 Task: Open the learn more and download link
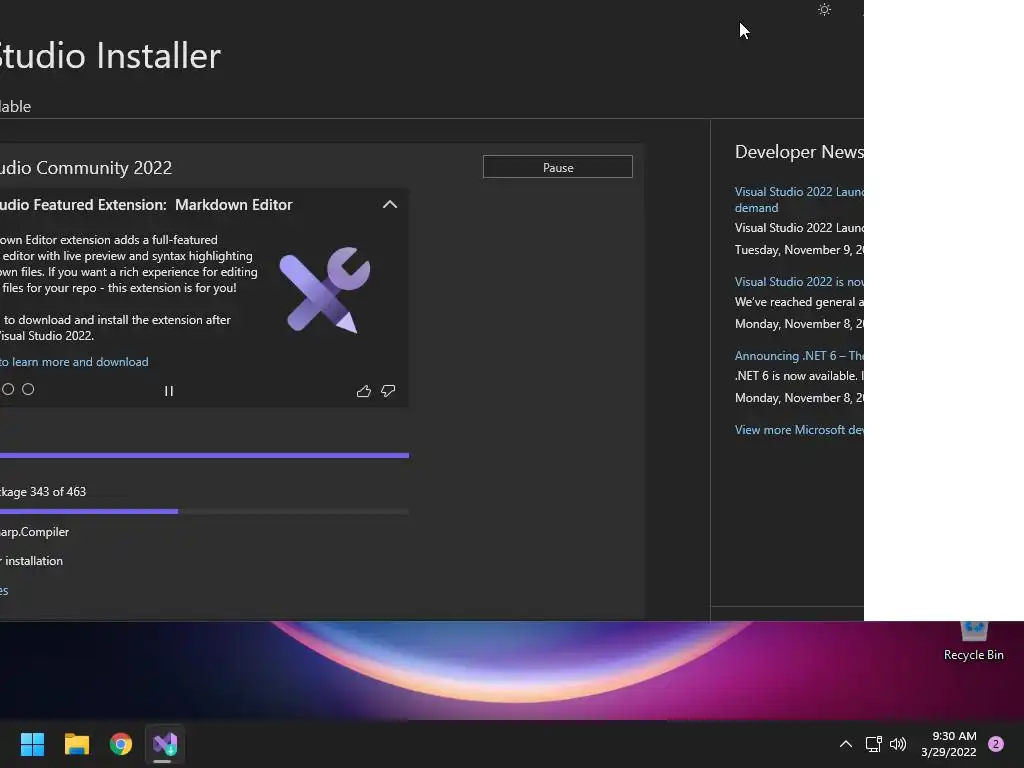coord(74,362)
